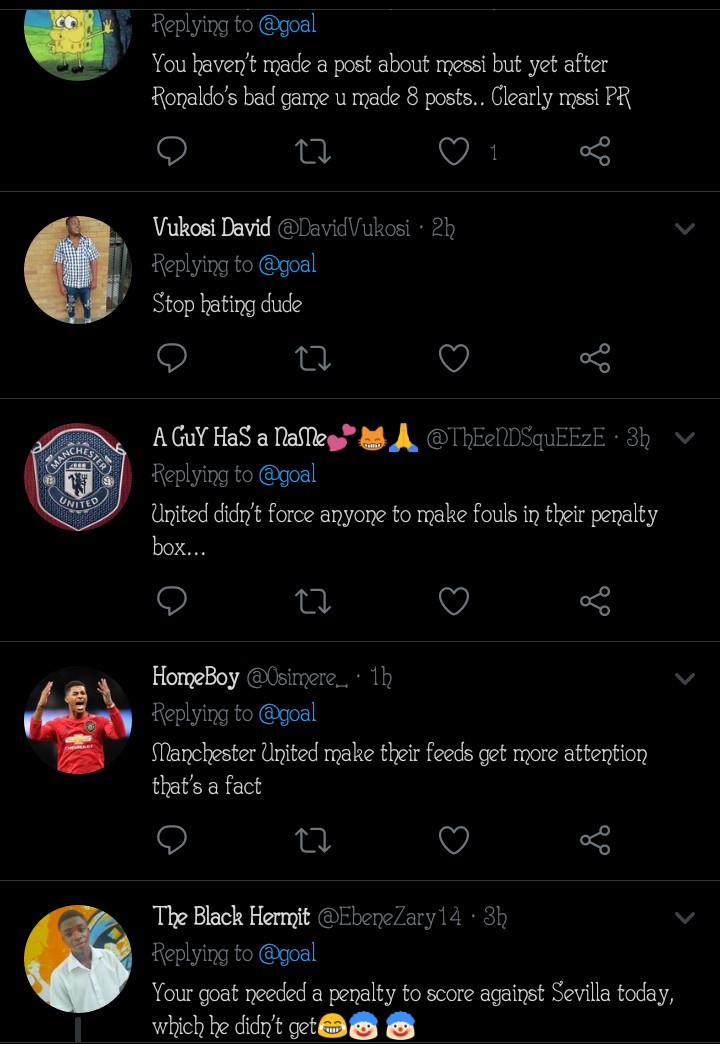Reply to HomeBoy's tweet
720x1044 pixels.
coord(172,840)
